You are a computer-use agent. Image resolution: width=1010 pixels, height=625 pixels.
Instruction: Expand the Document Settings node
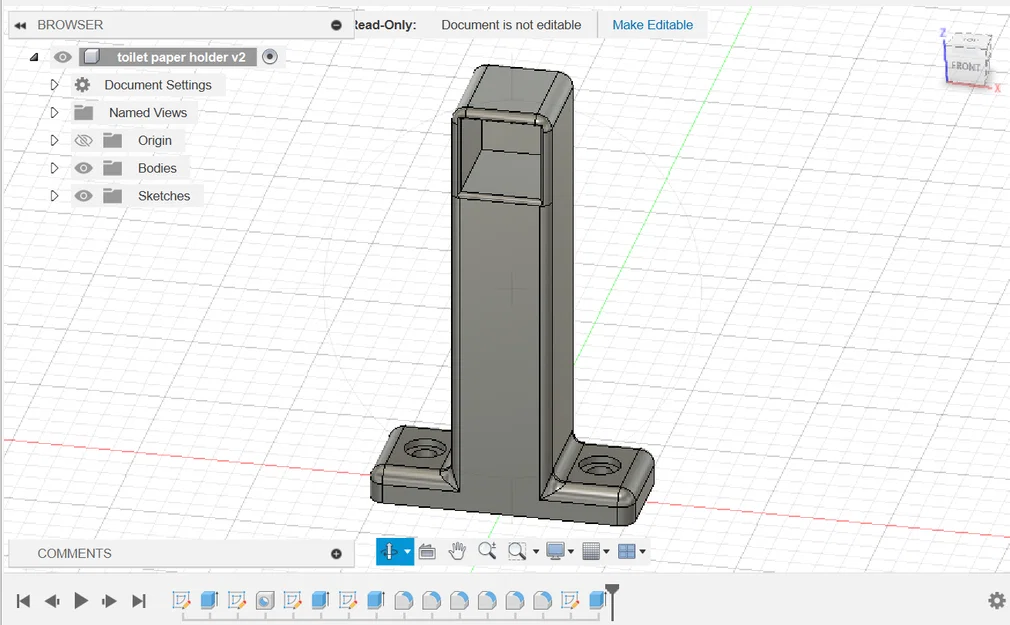click(x=55, y=84)
